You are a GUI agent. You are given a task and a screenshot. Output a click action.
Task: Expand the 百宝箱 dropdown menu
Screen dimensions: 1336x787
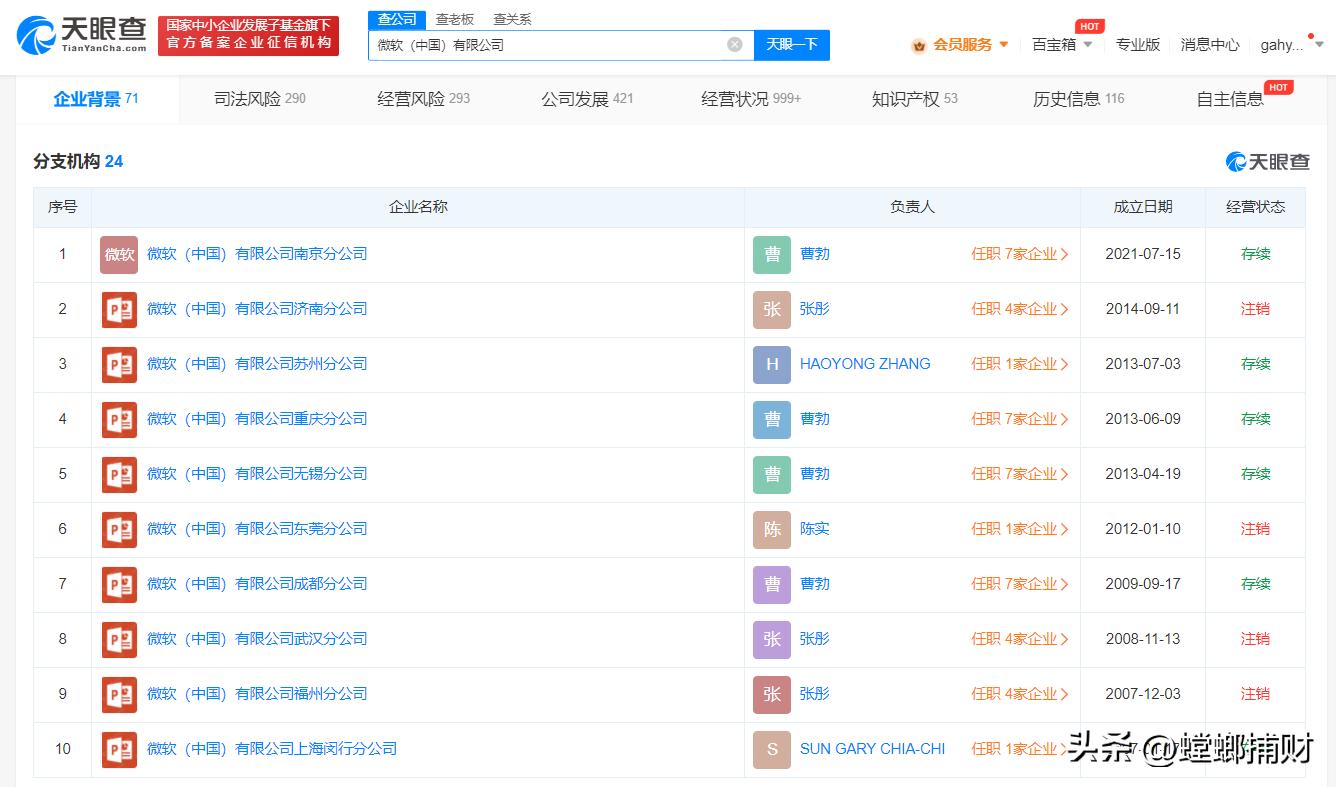(1060, 44)
